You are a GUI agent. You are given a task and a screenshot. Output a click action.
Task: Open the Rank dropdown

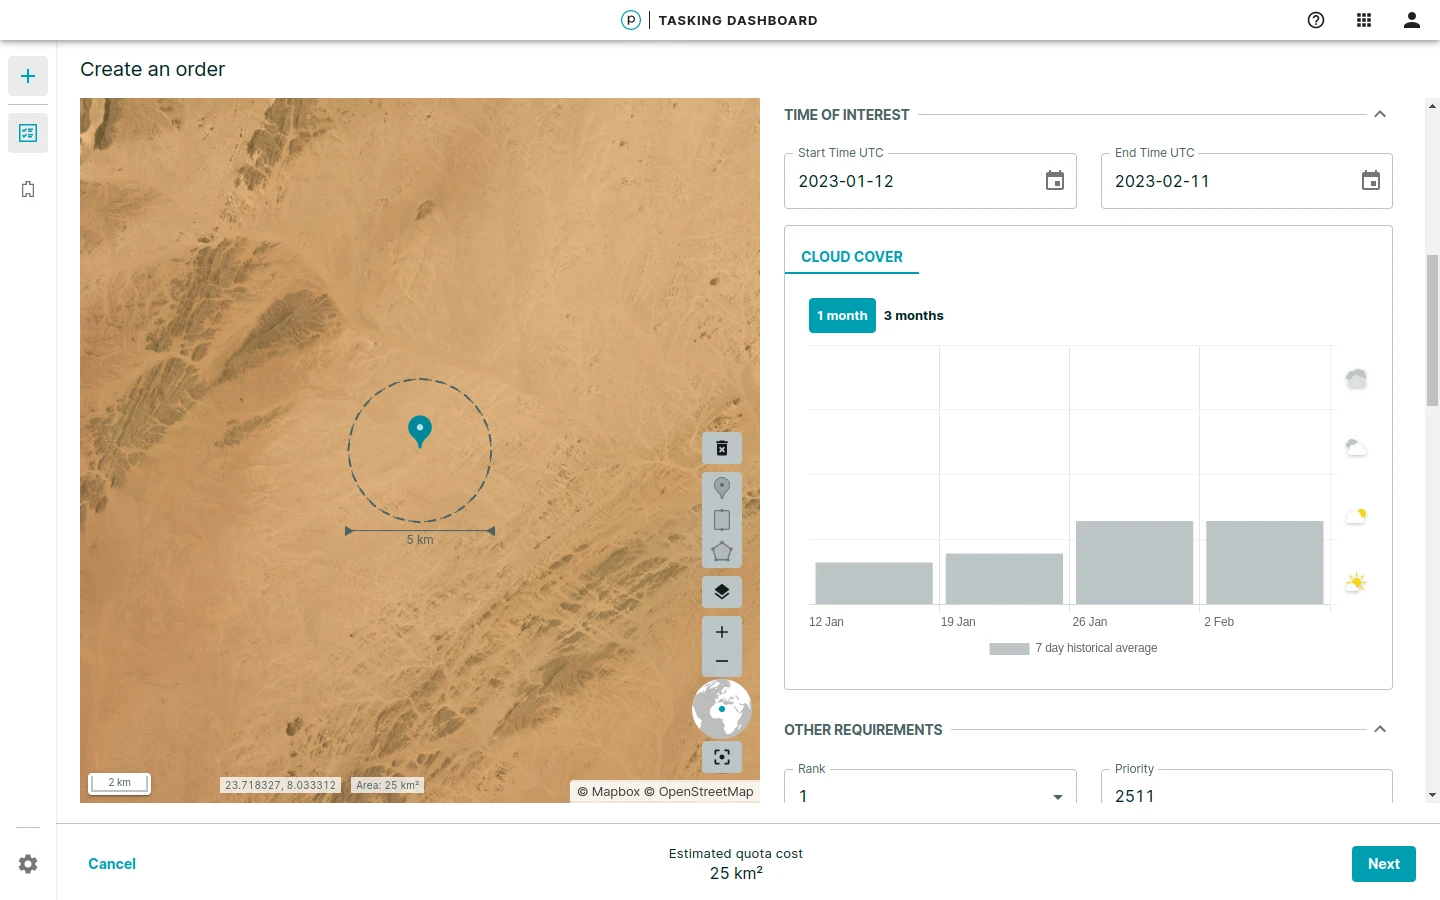click(x=930, y=787)
